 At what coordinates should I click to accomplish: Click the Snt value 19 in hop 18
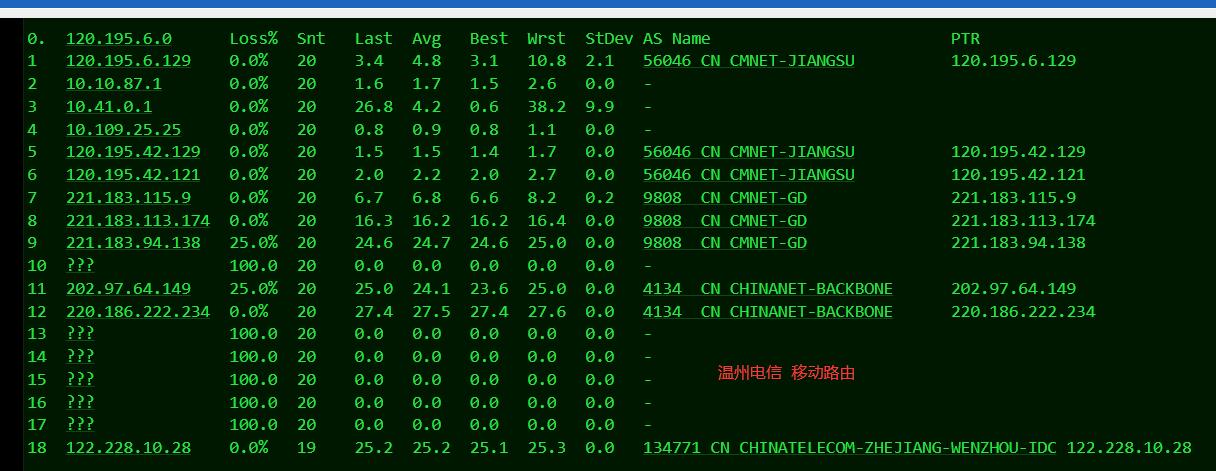(x=306, y=447)
